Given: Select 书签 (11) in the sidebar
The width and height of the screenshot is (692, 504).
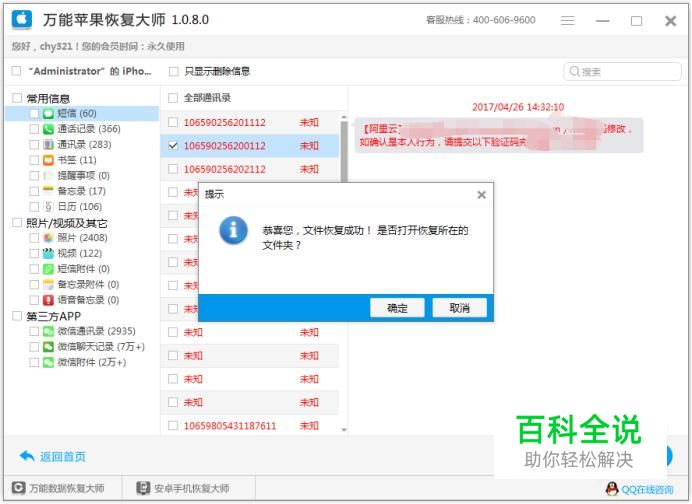Looking at the screenshot, I should click(77, 160).
